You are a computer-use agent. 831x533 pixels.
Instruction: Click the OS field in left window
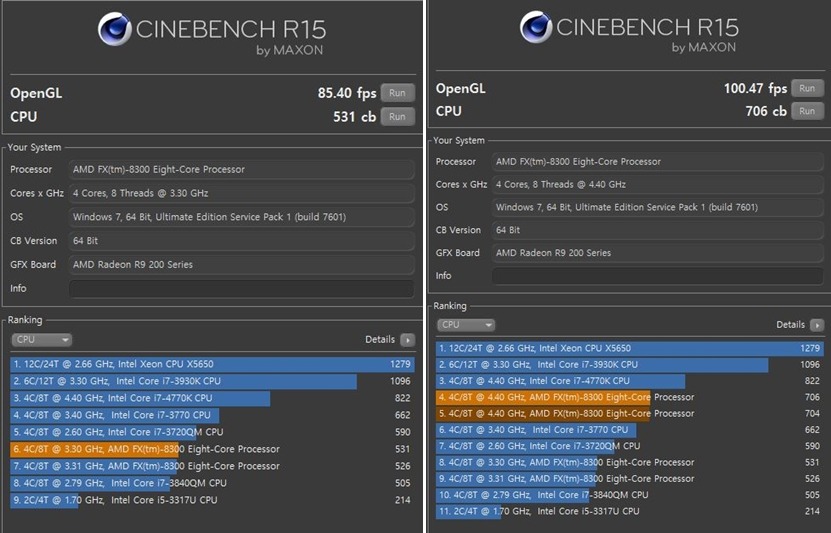[241, 217]
